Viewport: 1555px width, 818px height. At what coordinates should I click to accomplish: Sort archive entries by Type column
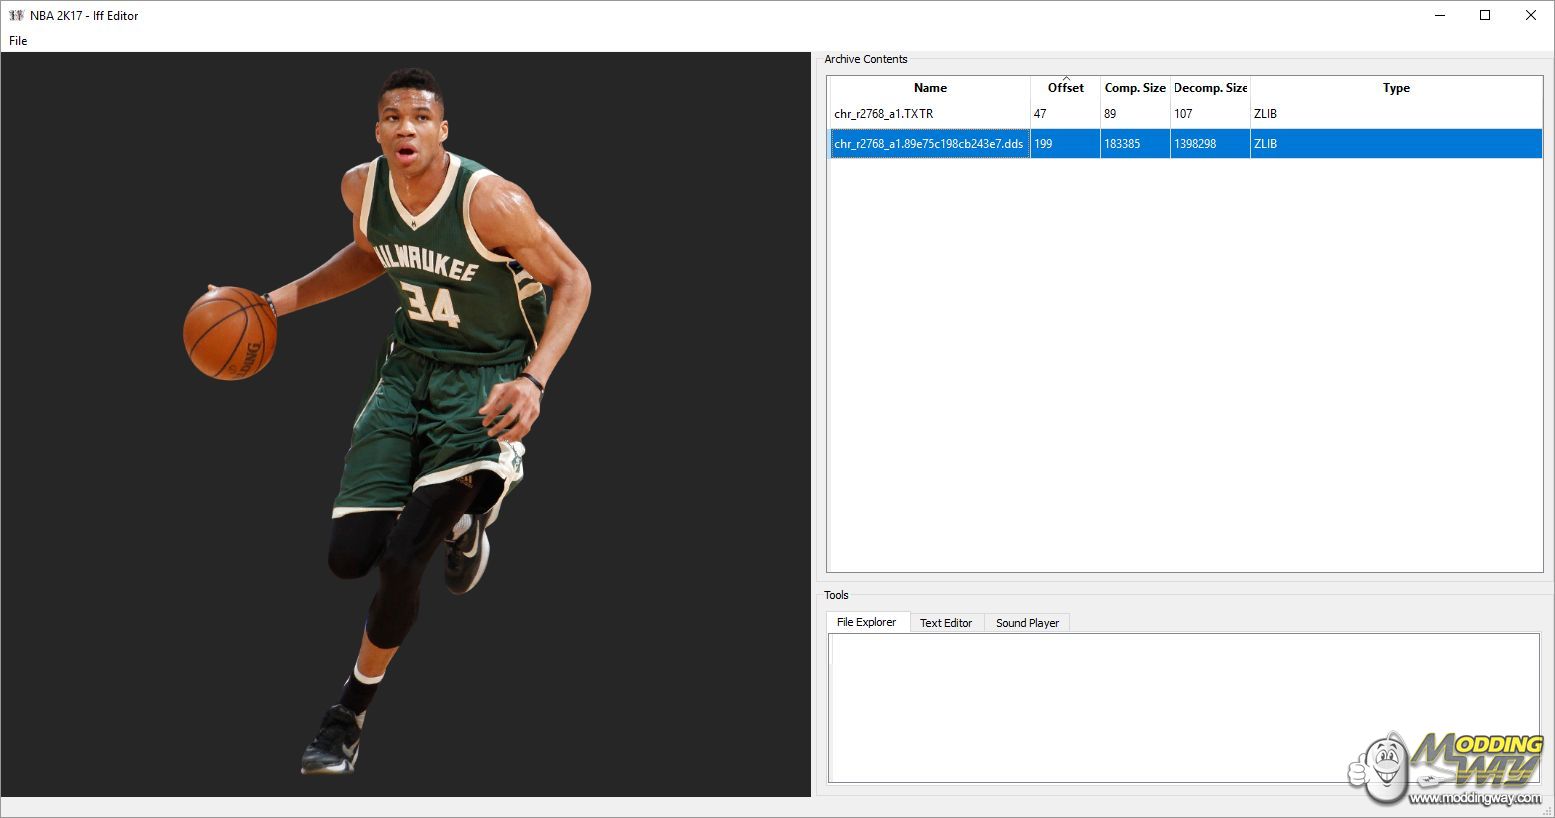1396,88
